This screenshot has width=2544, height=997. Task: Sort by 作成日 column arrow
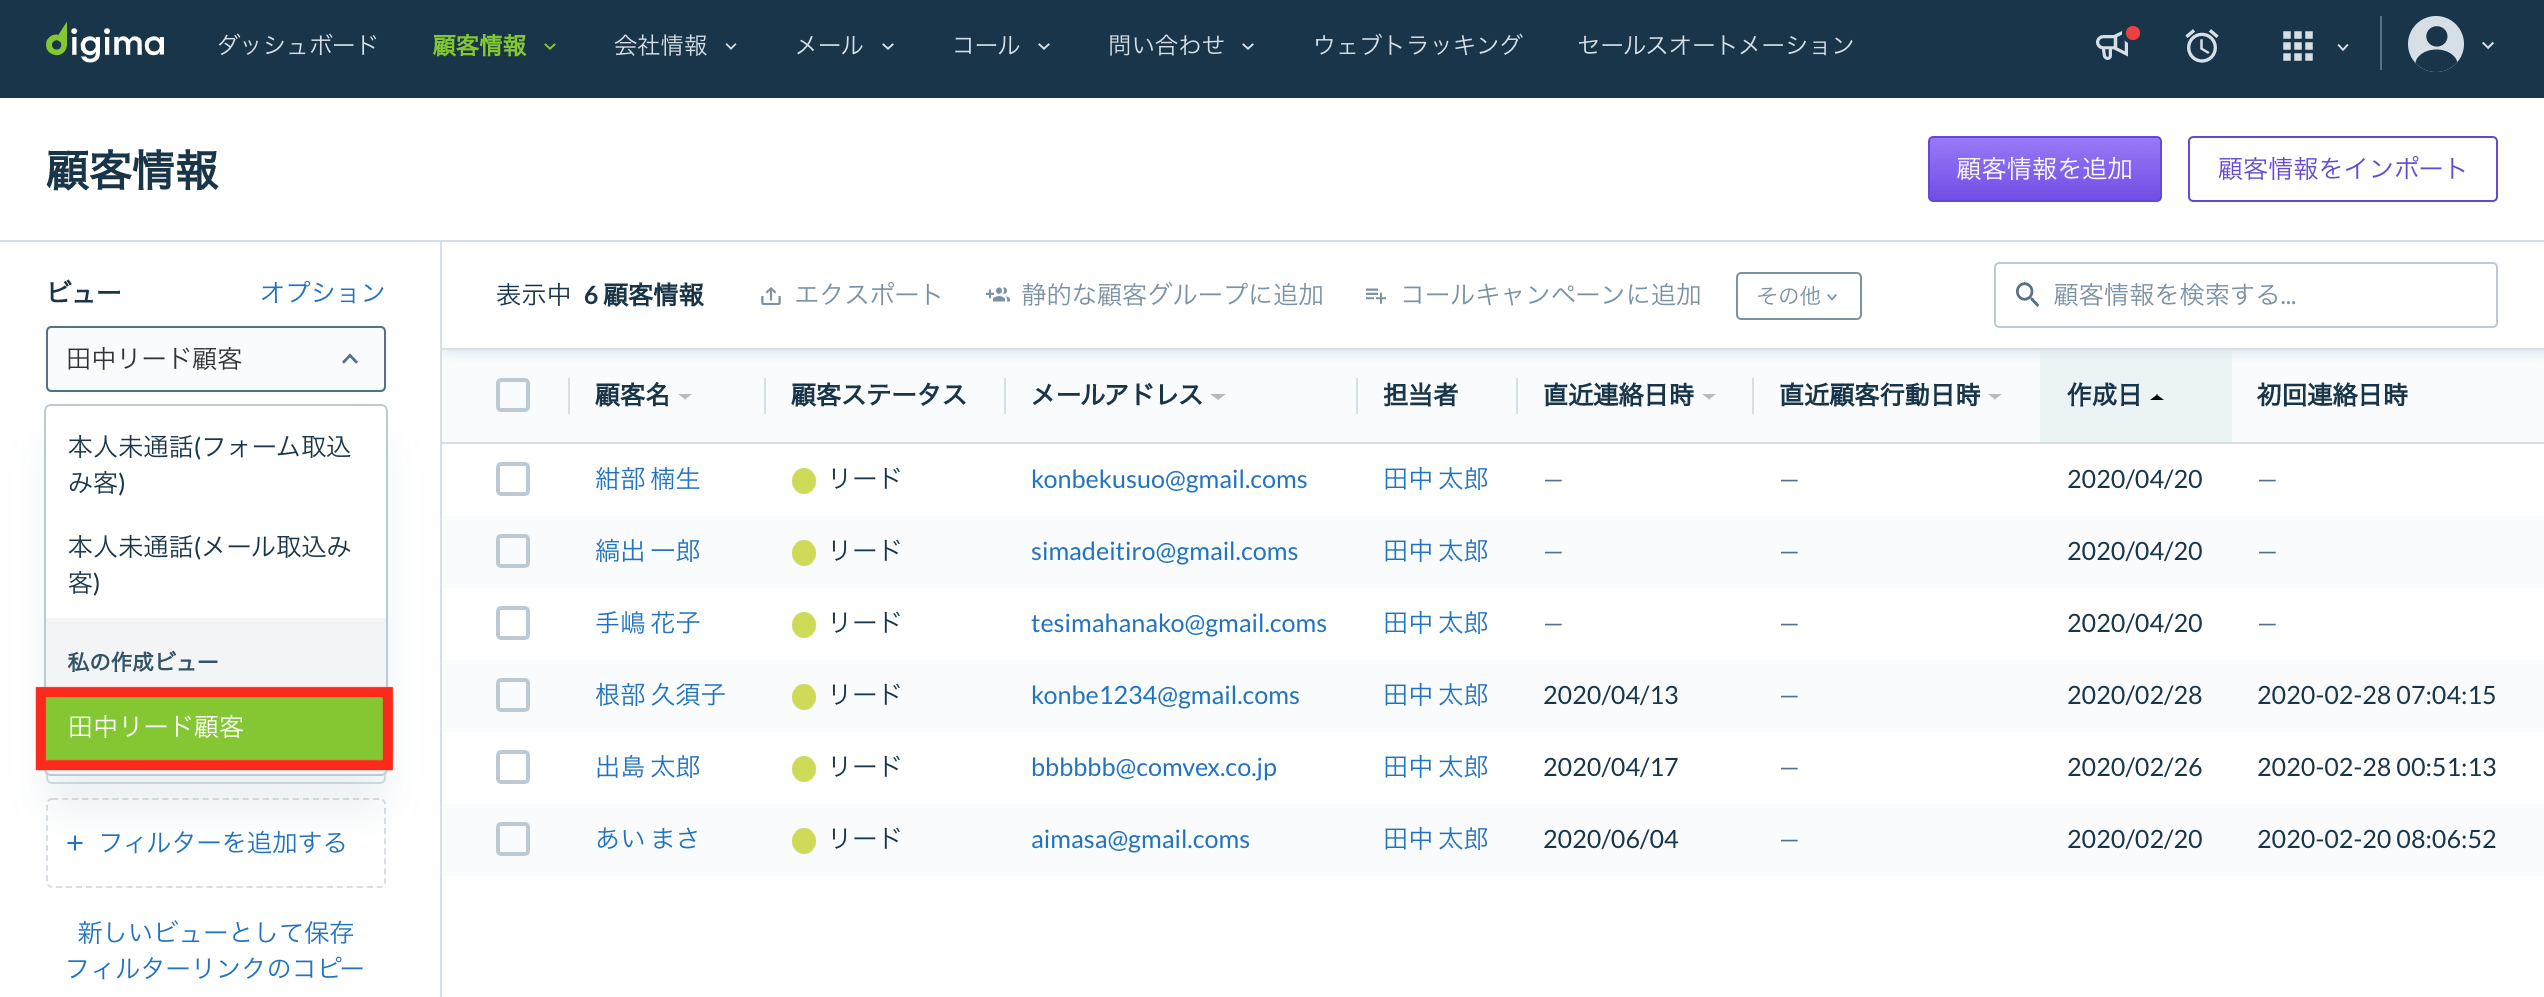coord(2157,397)
